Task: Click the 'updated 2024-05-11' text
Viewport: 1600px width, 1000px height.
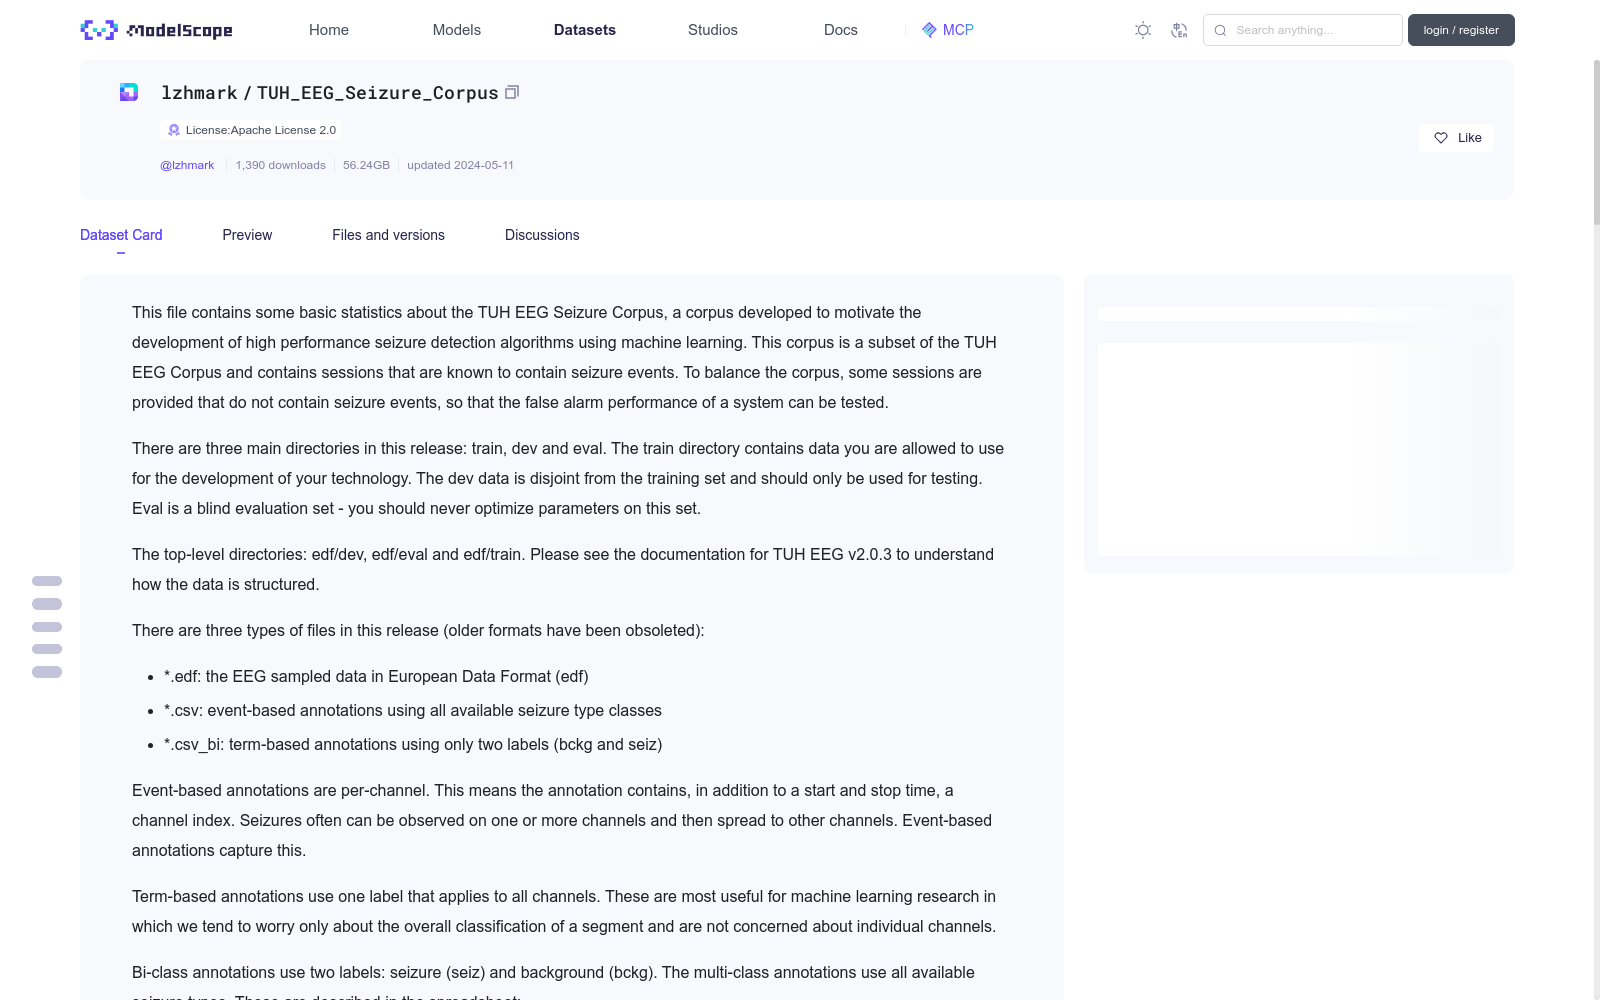Action: [460, 165]
